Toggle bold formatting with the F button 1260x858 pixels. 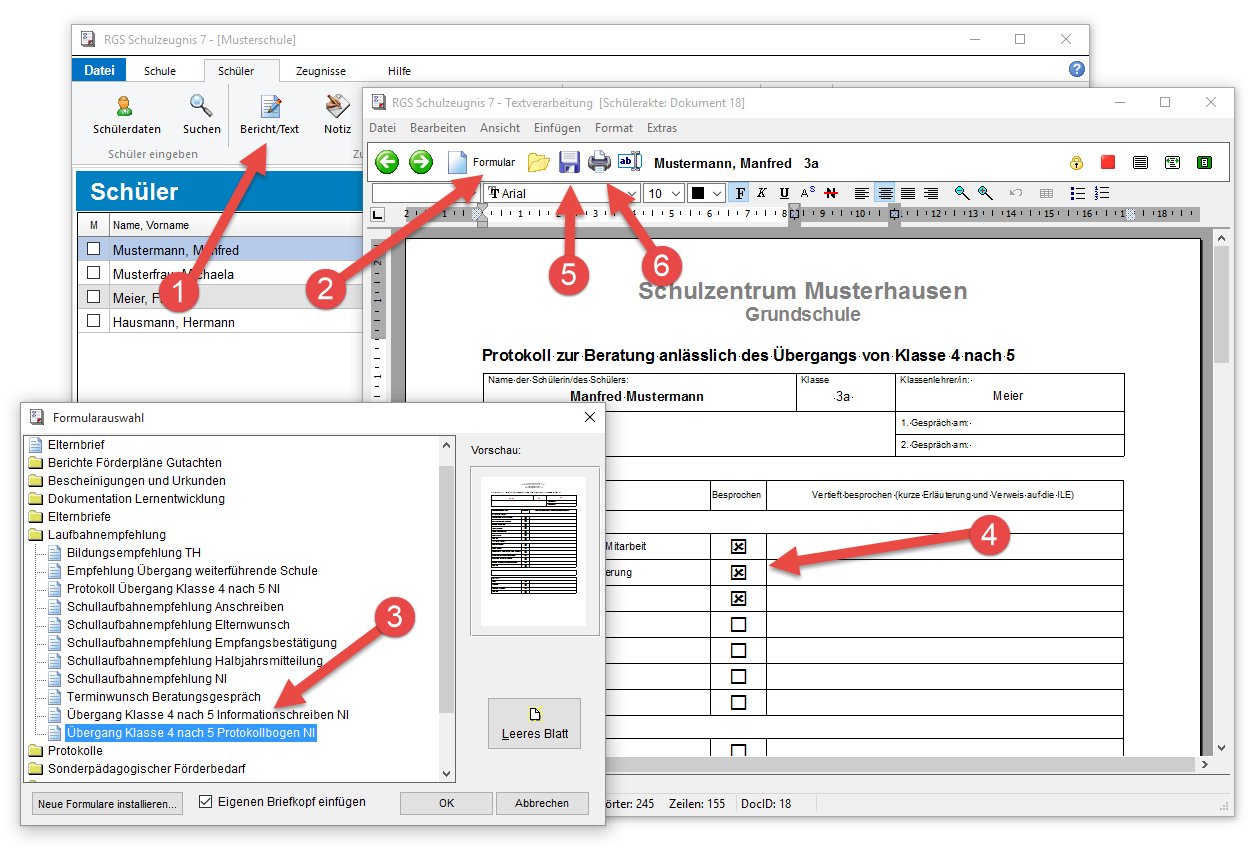pos(740,193)
